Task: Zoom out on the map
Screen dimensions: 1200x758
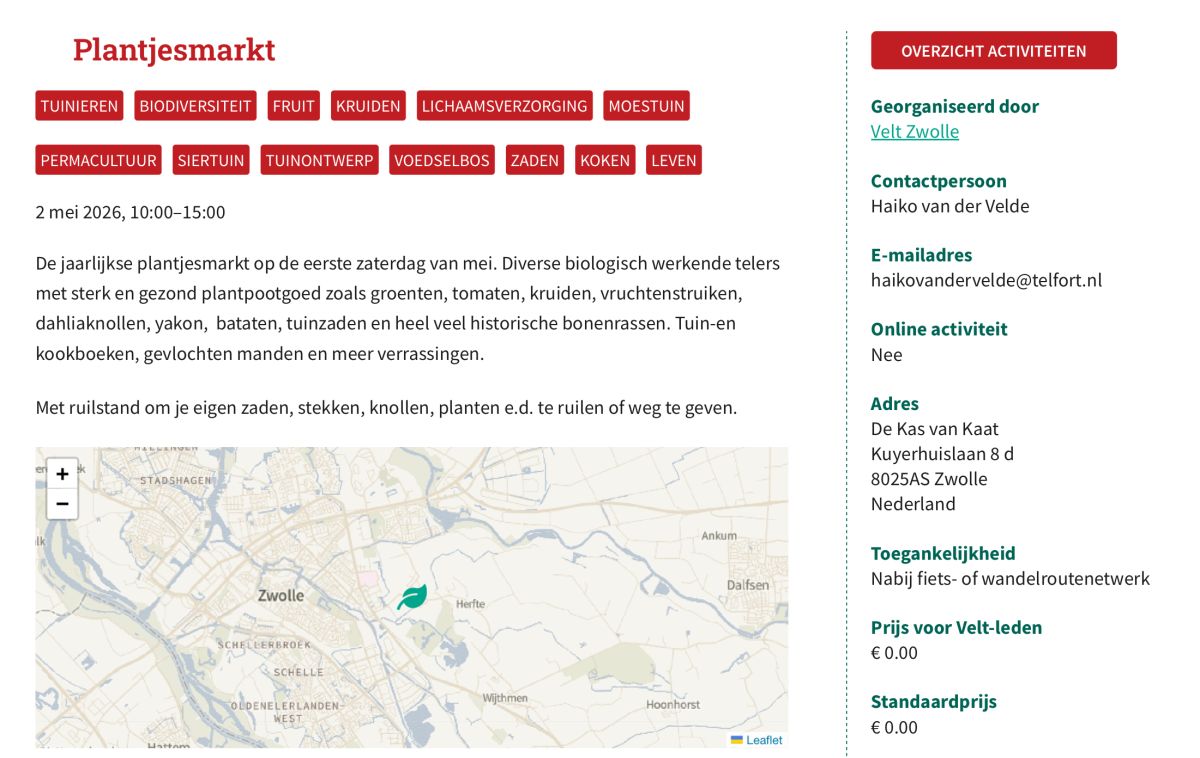Action: (62, 504)
